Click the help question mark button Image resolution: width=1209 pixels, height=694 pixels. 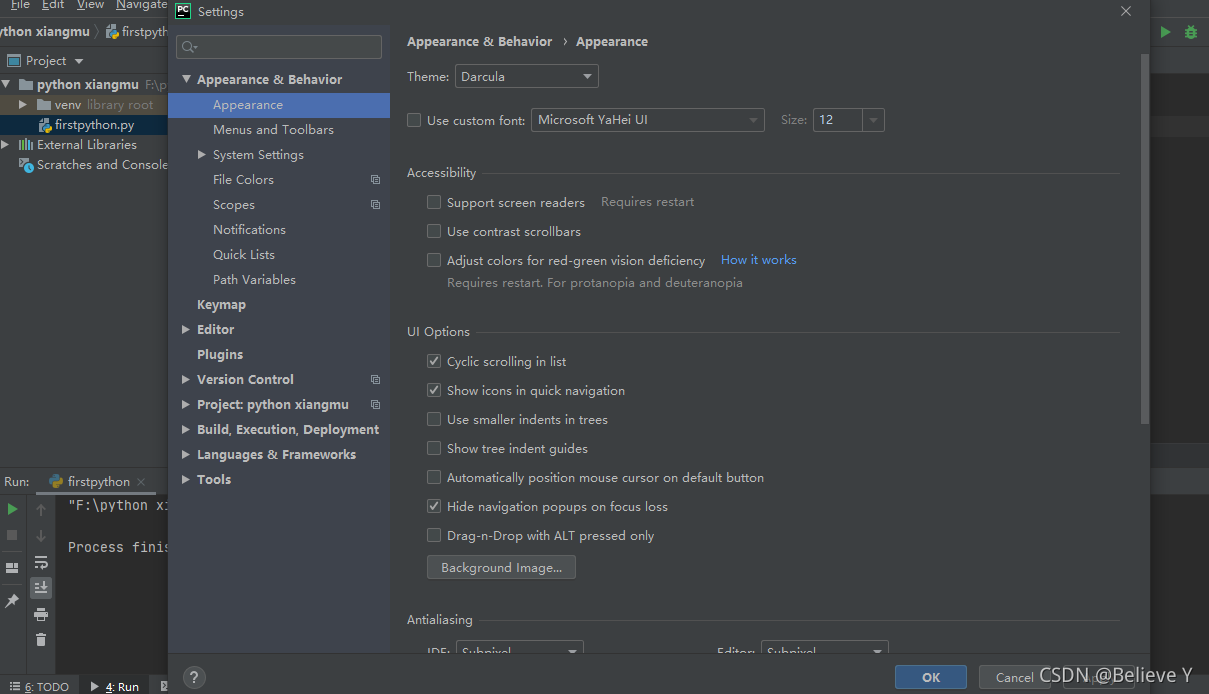tap(195, 677)
